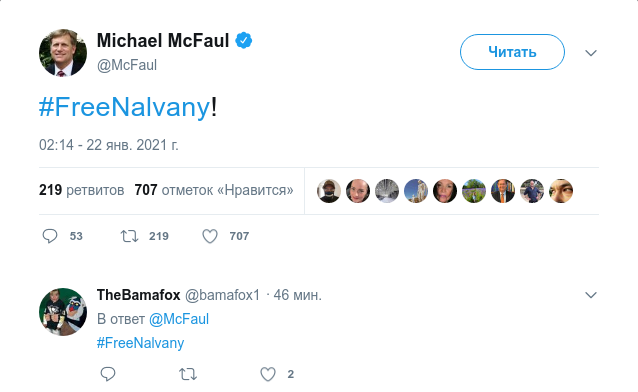Retweet TheBamafox's reply
The width and height of the screenshot is (638, 392).
(x=188, y=374)
